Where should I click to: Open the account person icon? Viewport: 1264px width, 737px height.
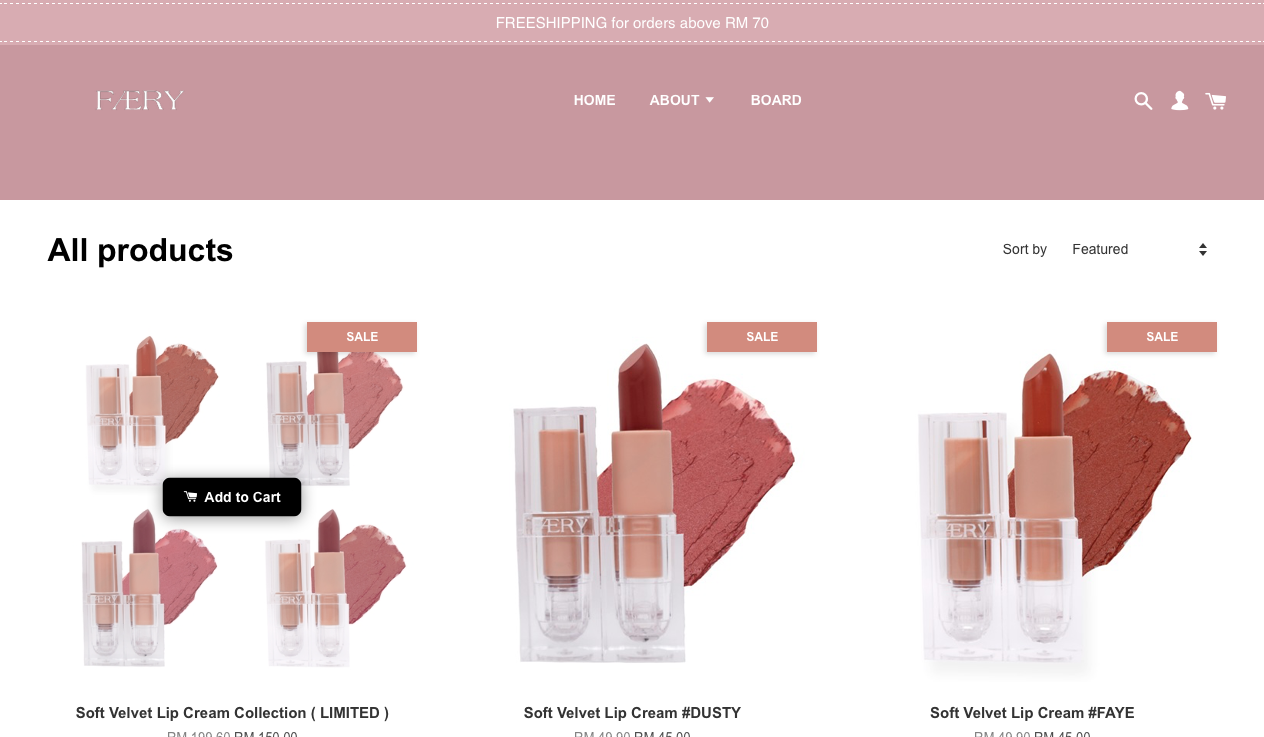coord(1180,101)
